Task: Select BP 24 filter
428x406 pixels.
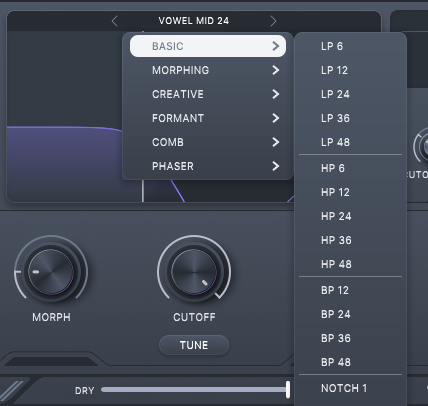Action: 350,314
